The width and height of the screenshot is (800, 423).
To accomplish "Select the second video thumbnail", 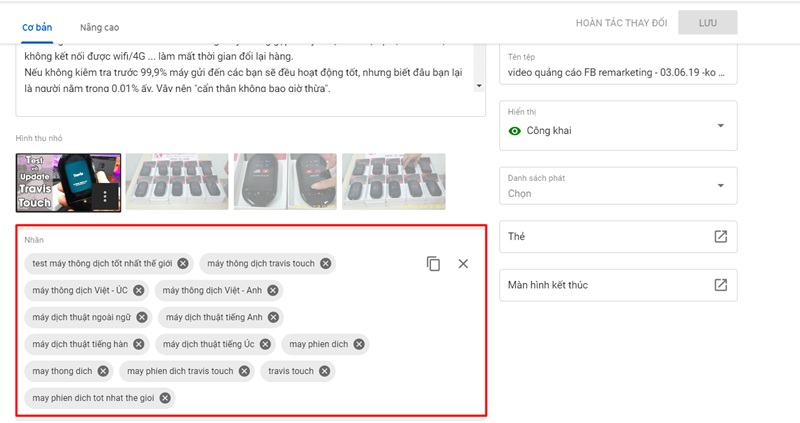I will pos(176,181).
